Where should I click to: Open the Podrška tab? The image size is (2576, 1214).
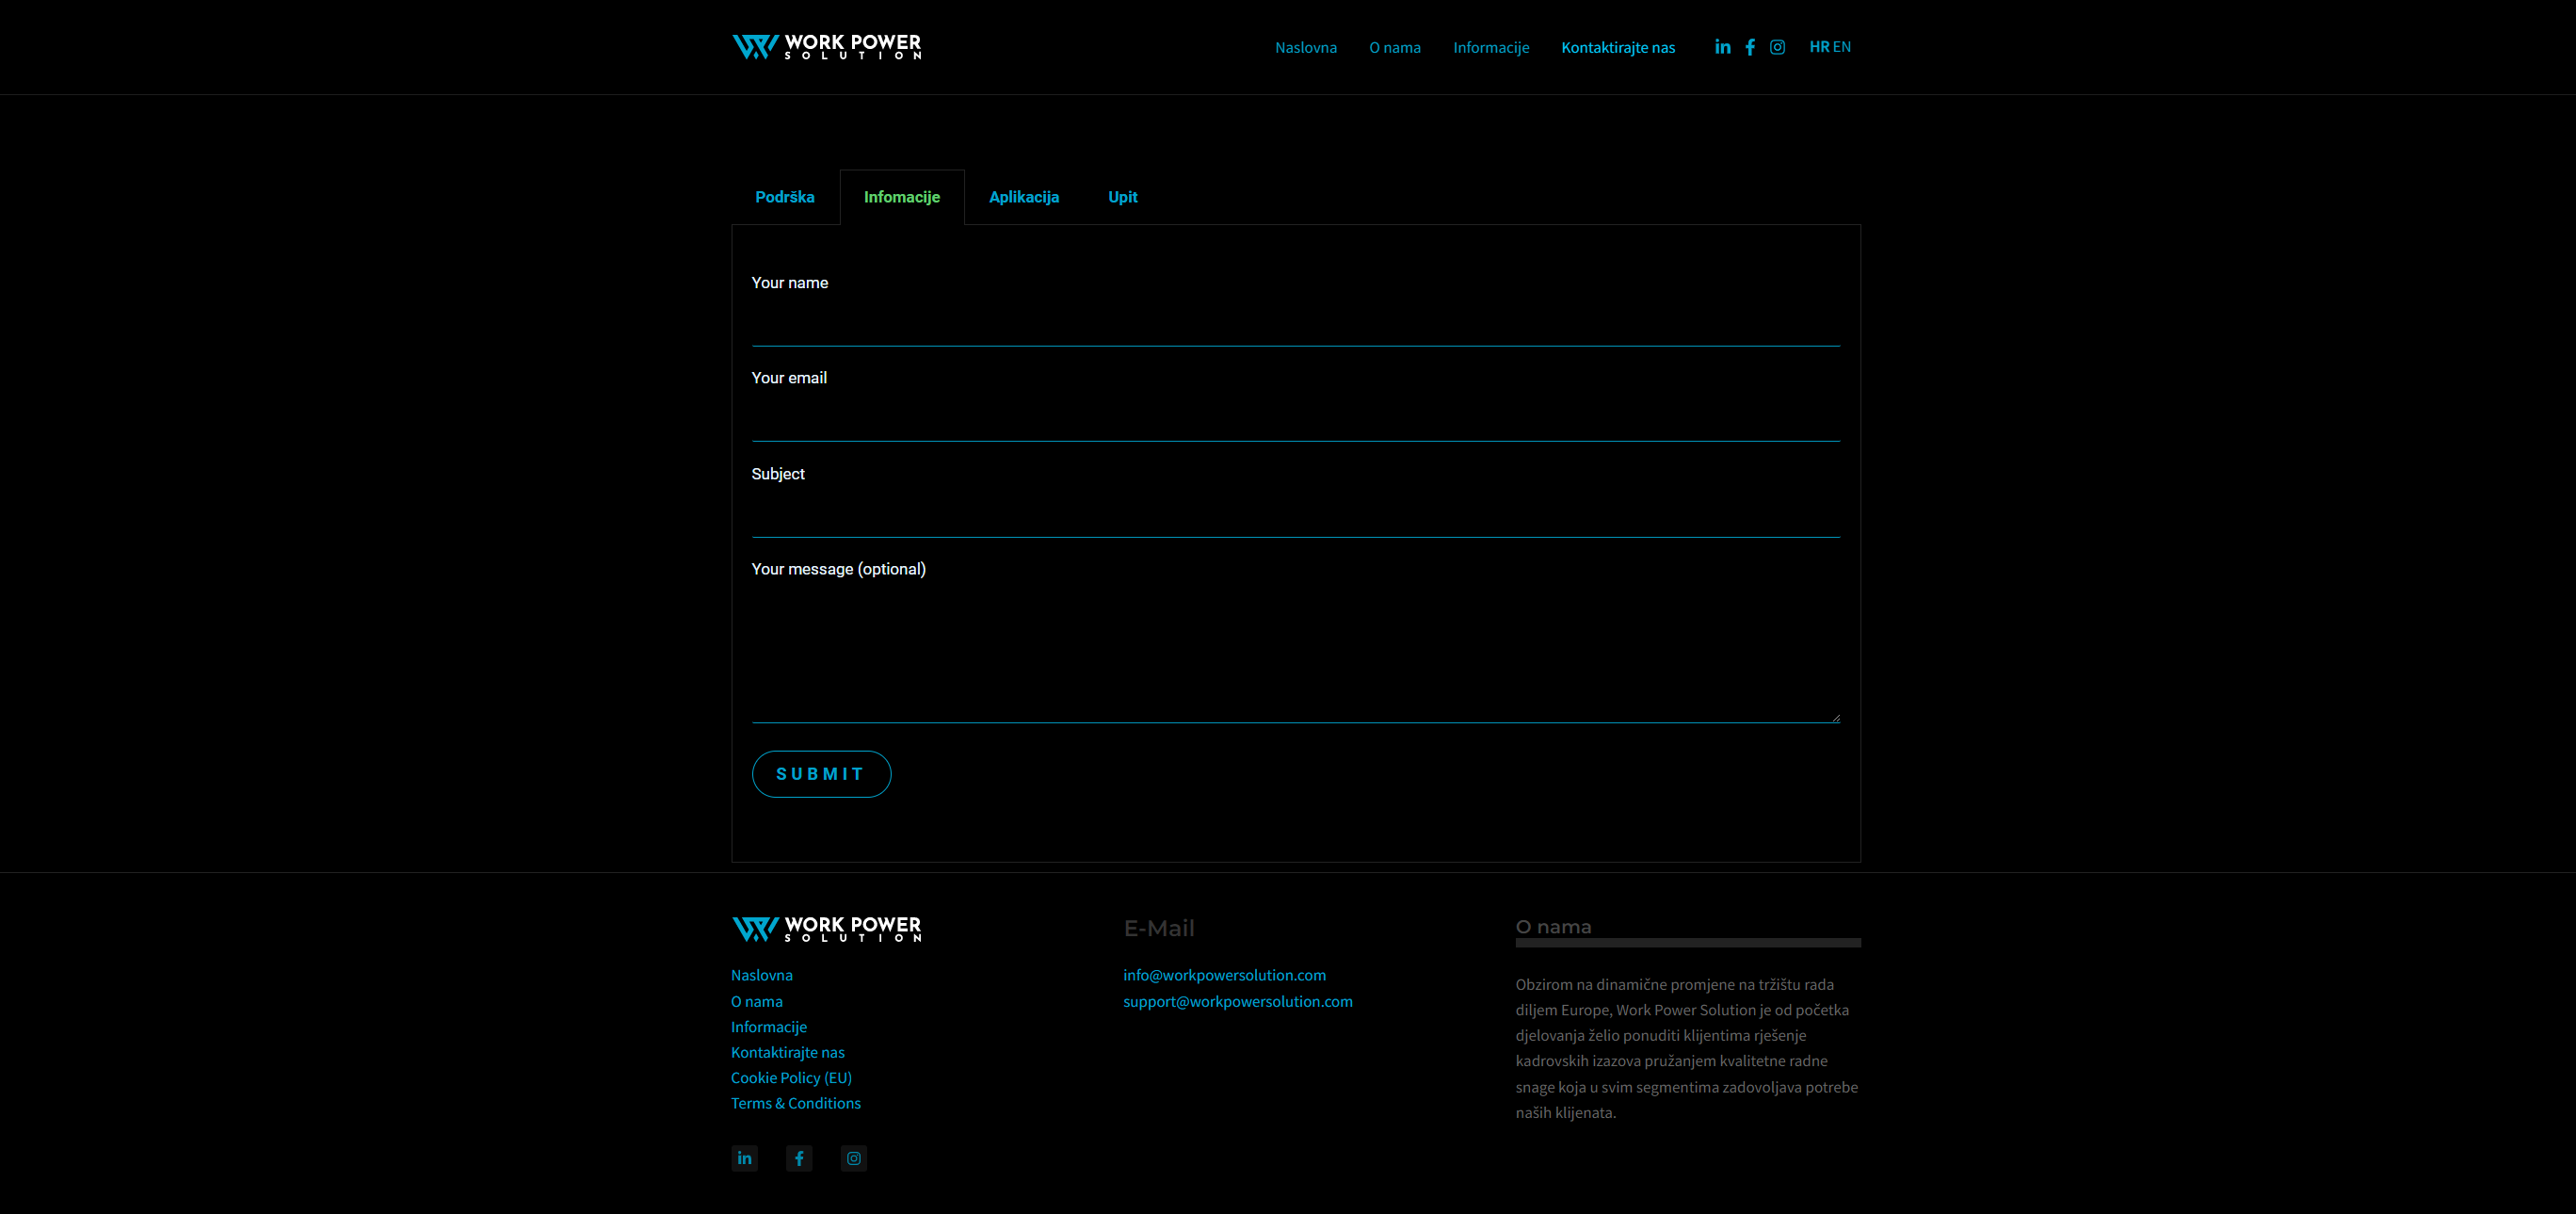tap(784, 197)
